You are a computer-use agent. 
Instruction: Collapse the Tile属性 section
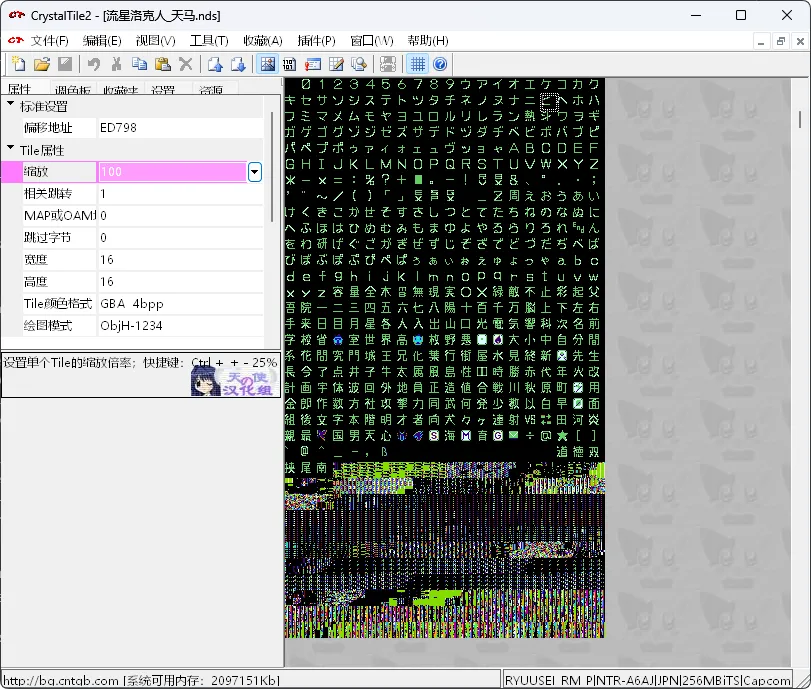click(10, 150)
